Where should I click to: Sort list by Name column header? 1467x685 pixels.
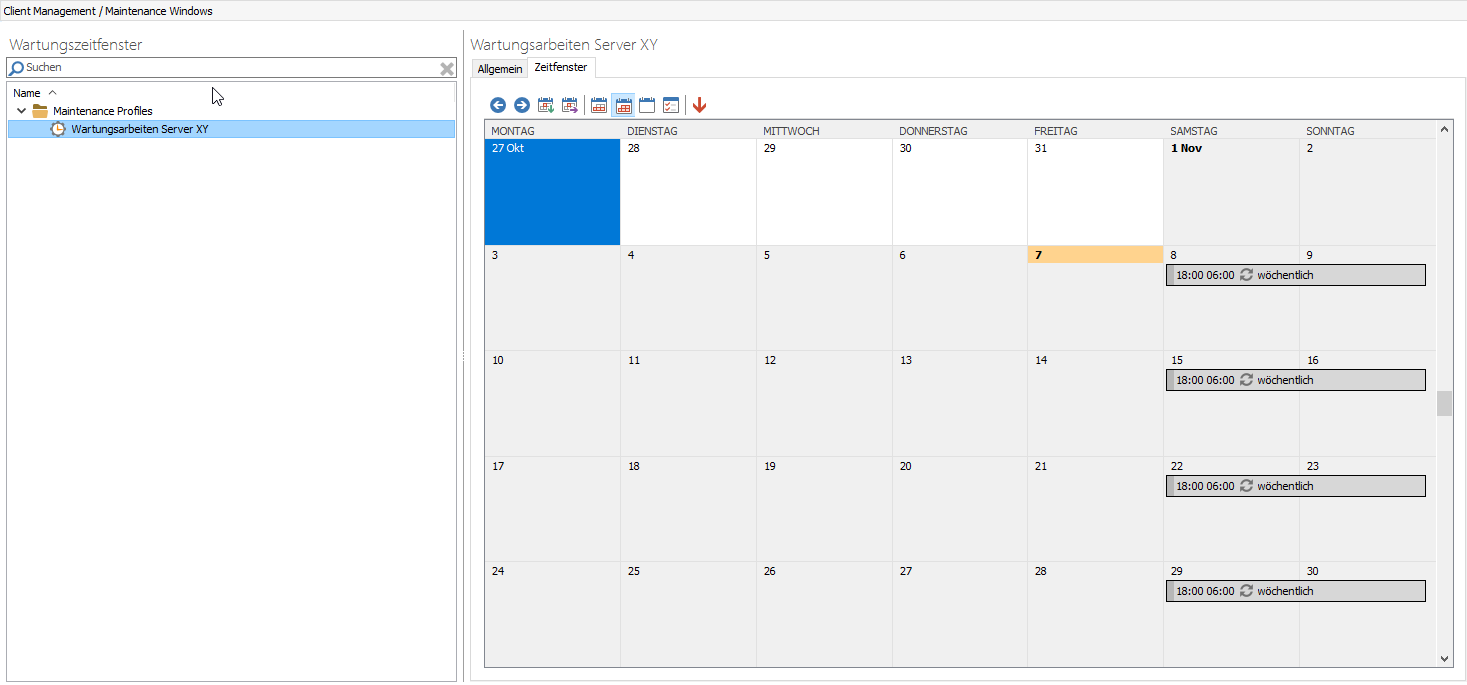tap(27, 93)
